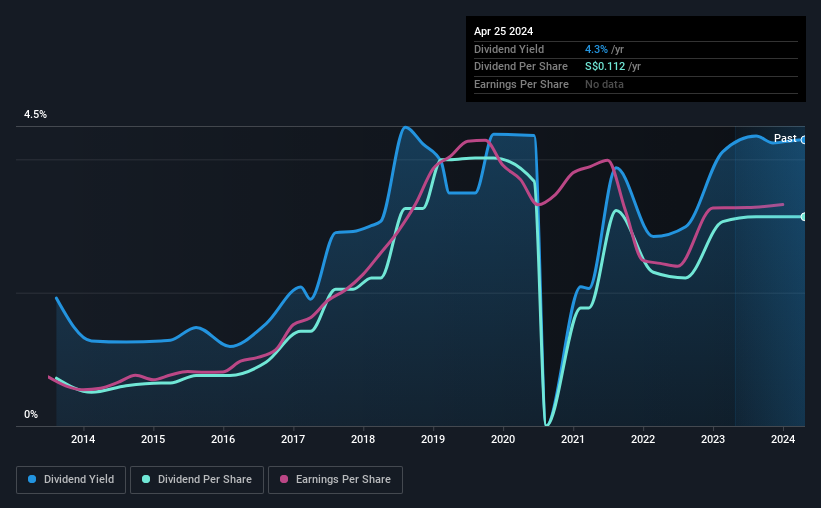Click the 2021 x-axis label
The image size is (821, 508).
[x=573, y=439]
